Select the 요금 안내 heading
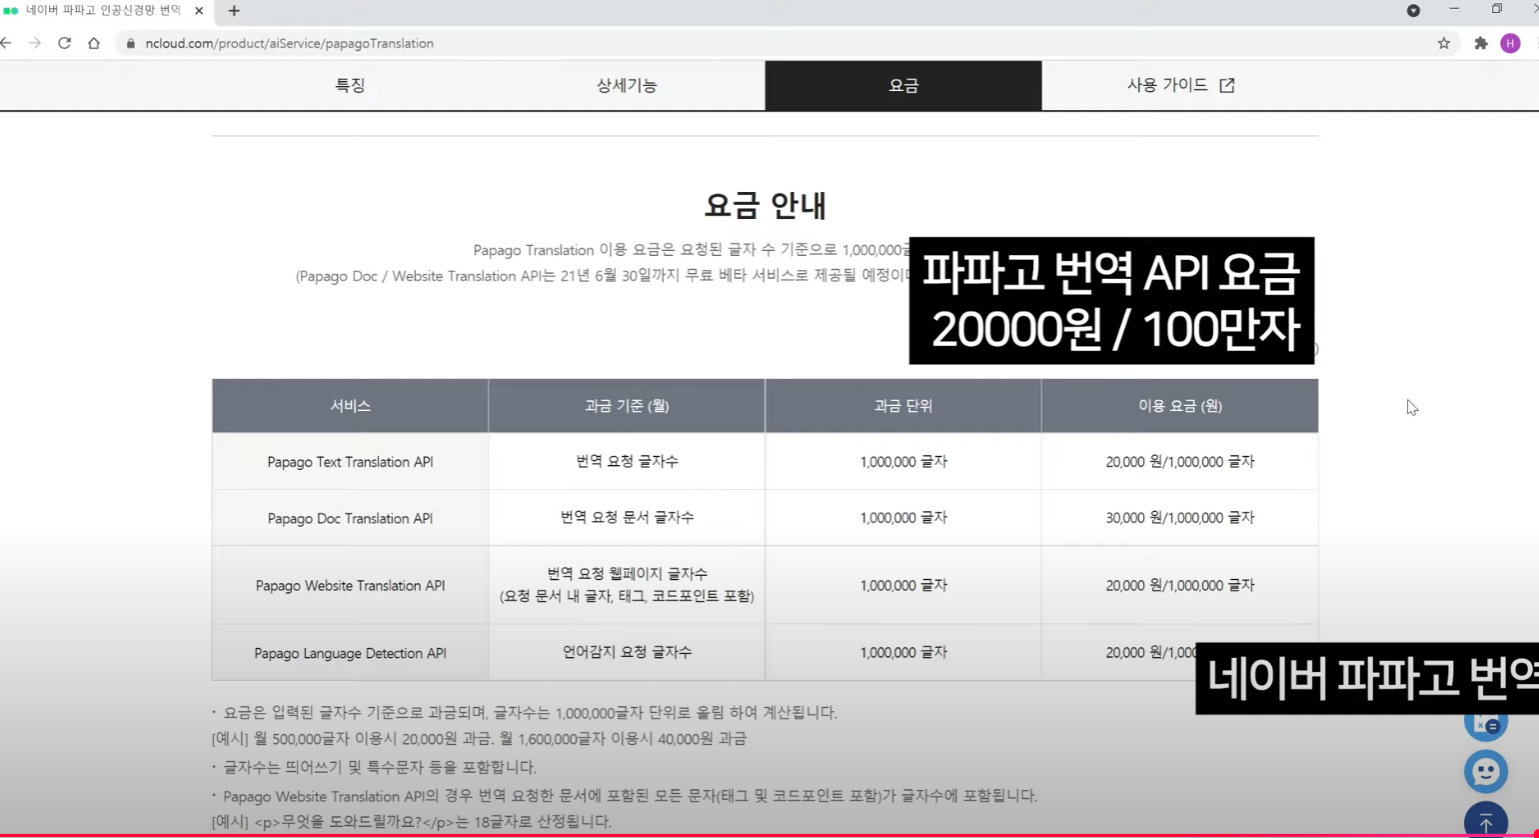The height and width of the screenshot is (838, 1539). [x=765, y=206]
